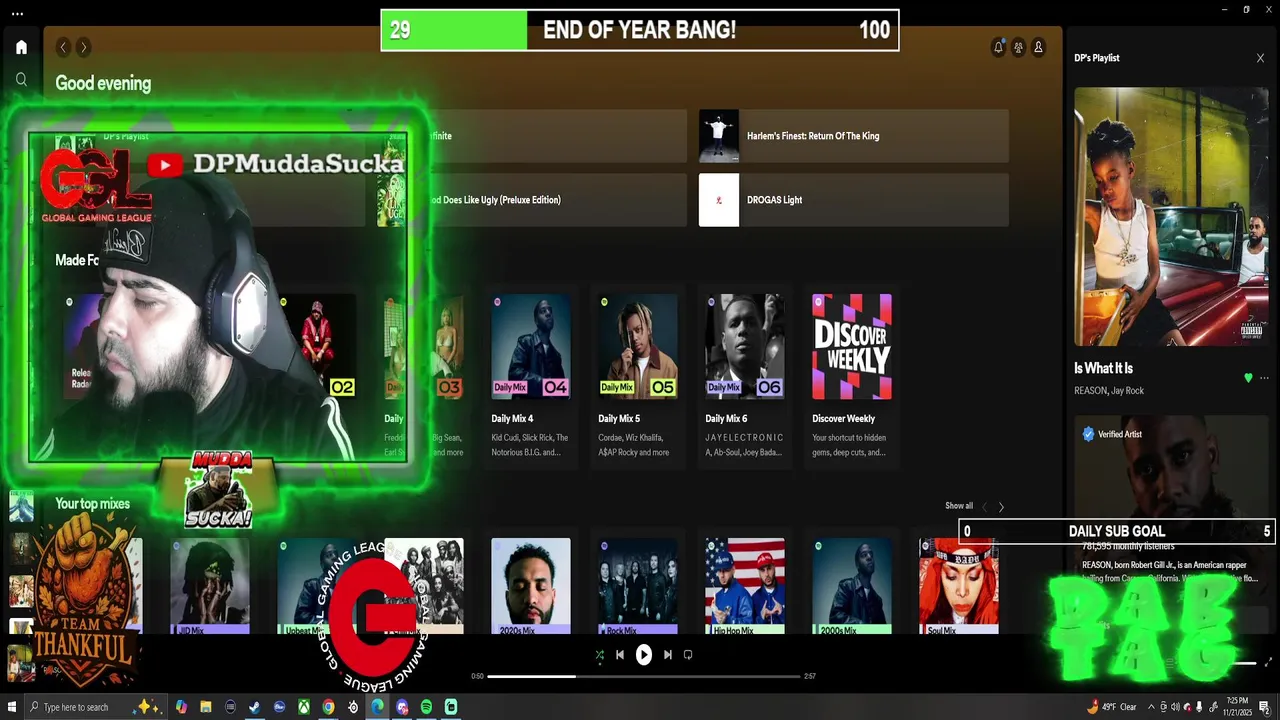Open the DROGAS Light album tile

point(853,200)
